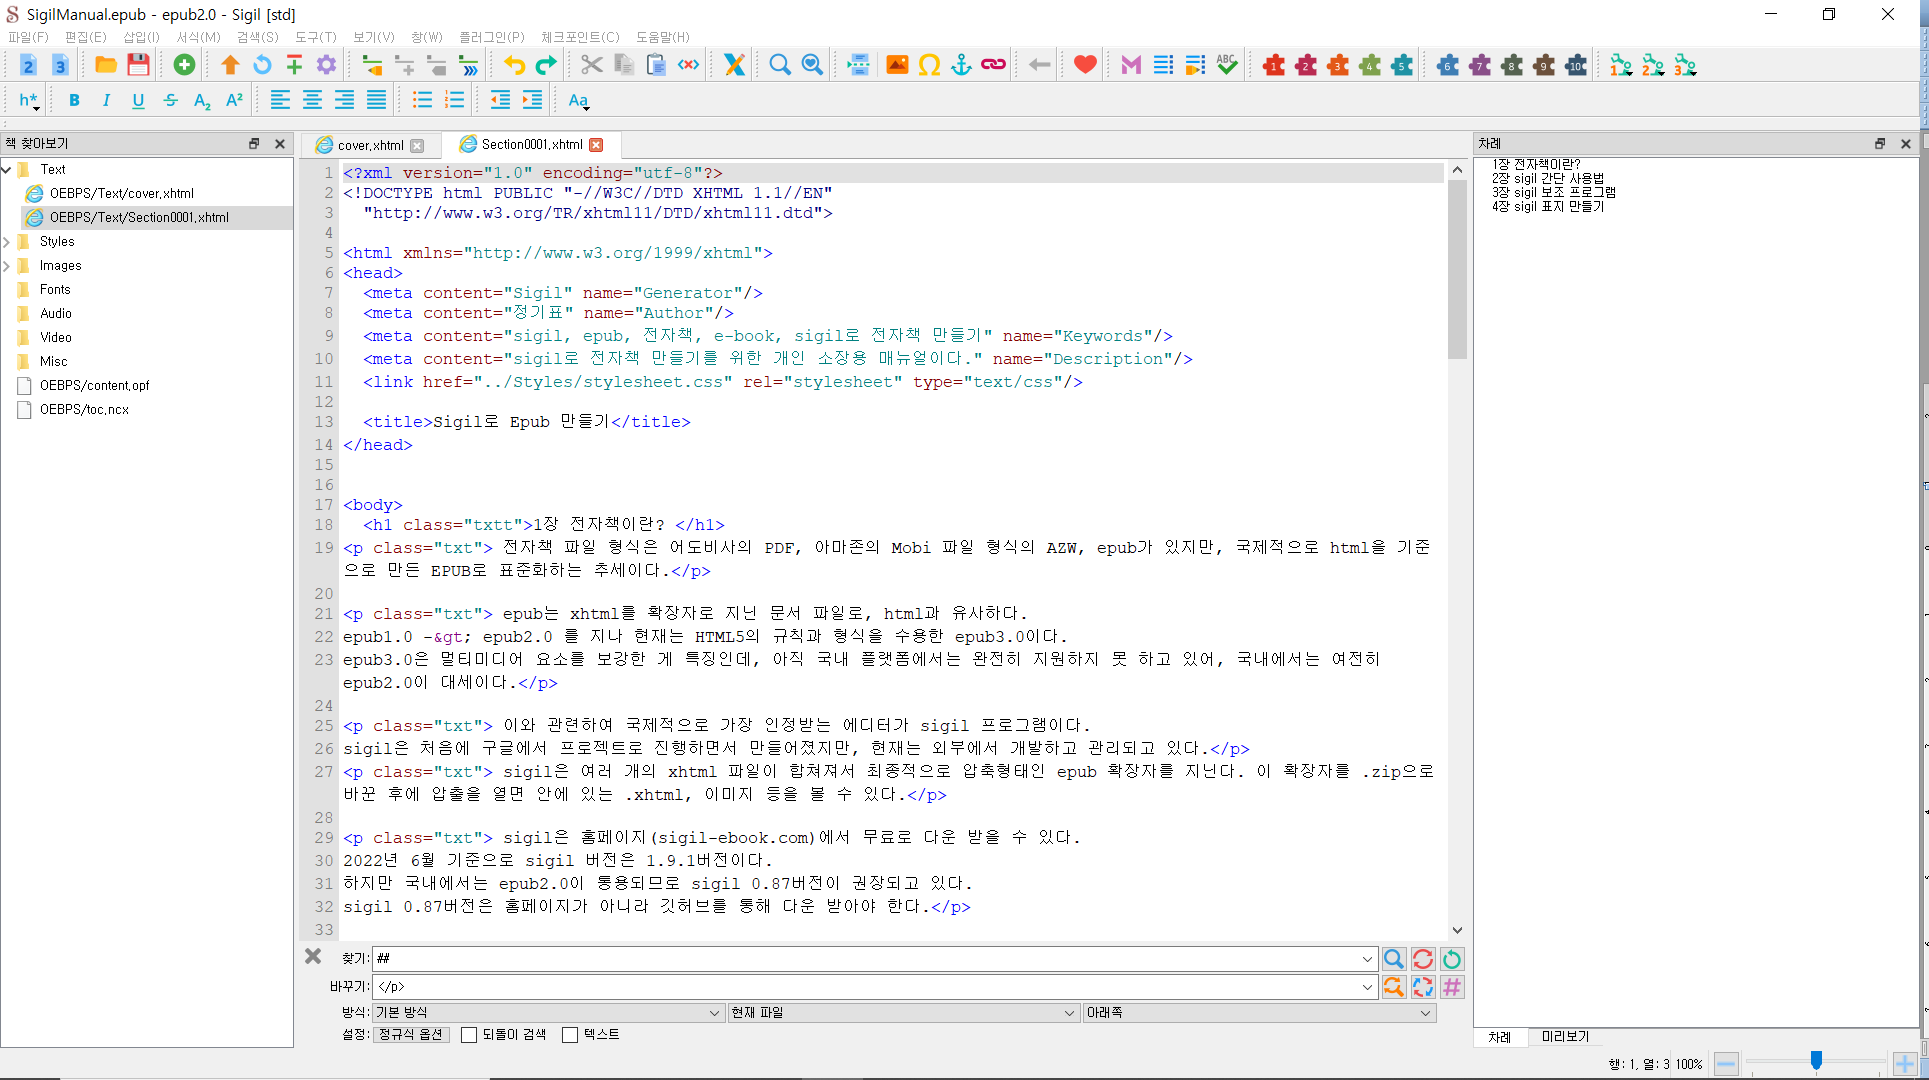This screenshot has width=1929, height=1080.
Task: Open the 현재 파일 search scope dropdown
Action: [904, 1013]
